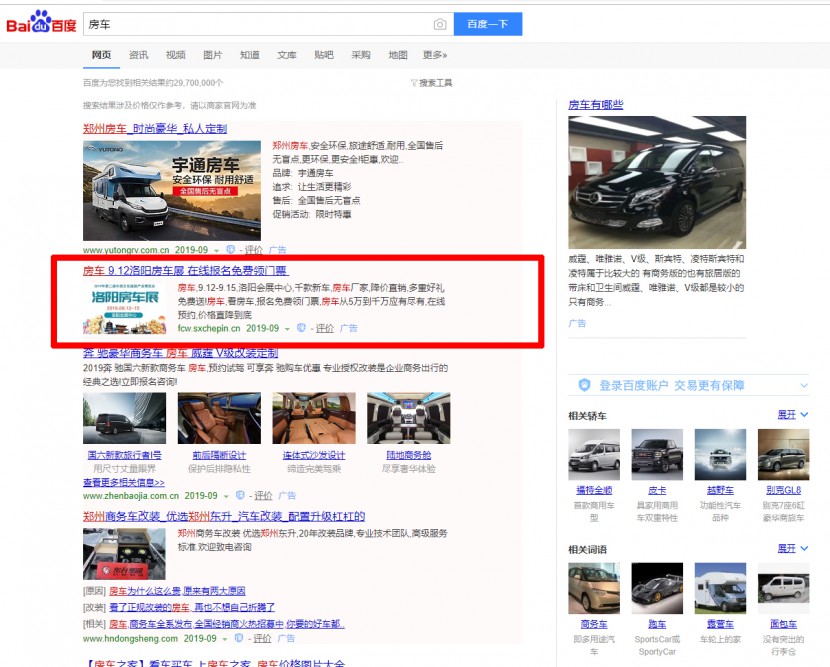Open the 搜索工具 filter tools
This screenshot has height=667, width=830.
coord(431,83)
